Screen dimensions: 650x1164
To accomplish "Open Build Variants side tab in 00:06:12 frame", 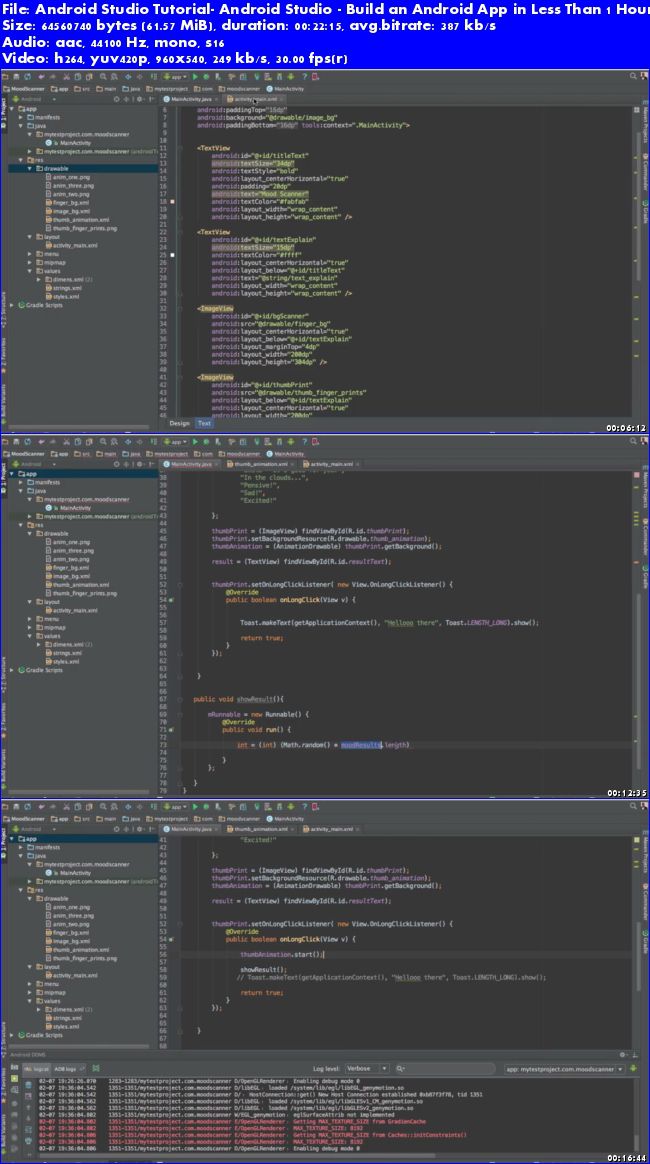I will point(4,402).
